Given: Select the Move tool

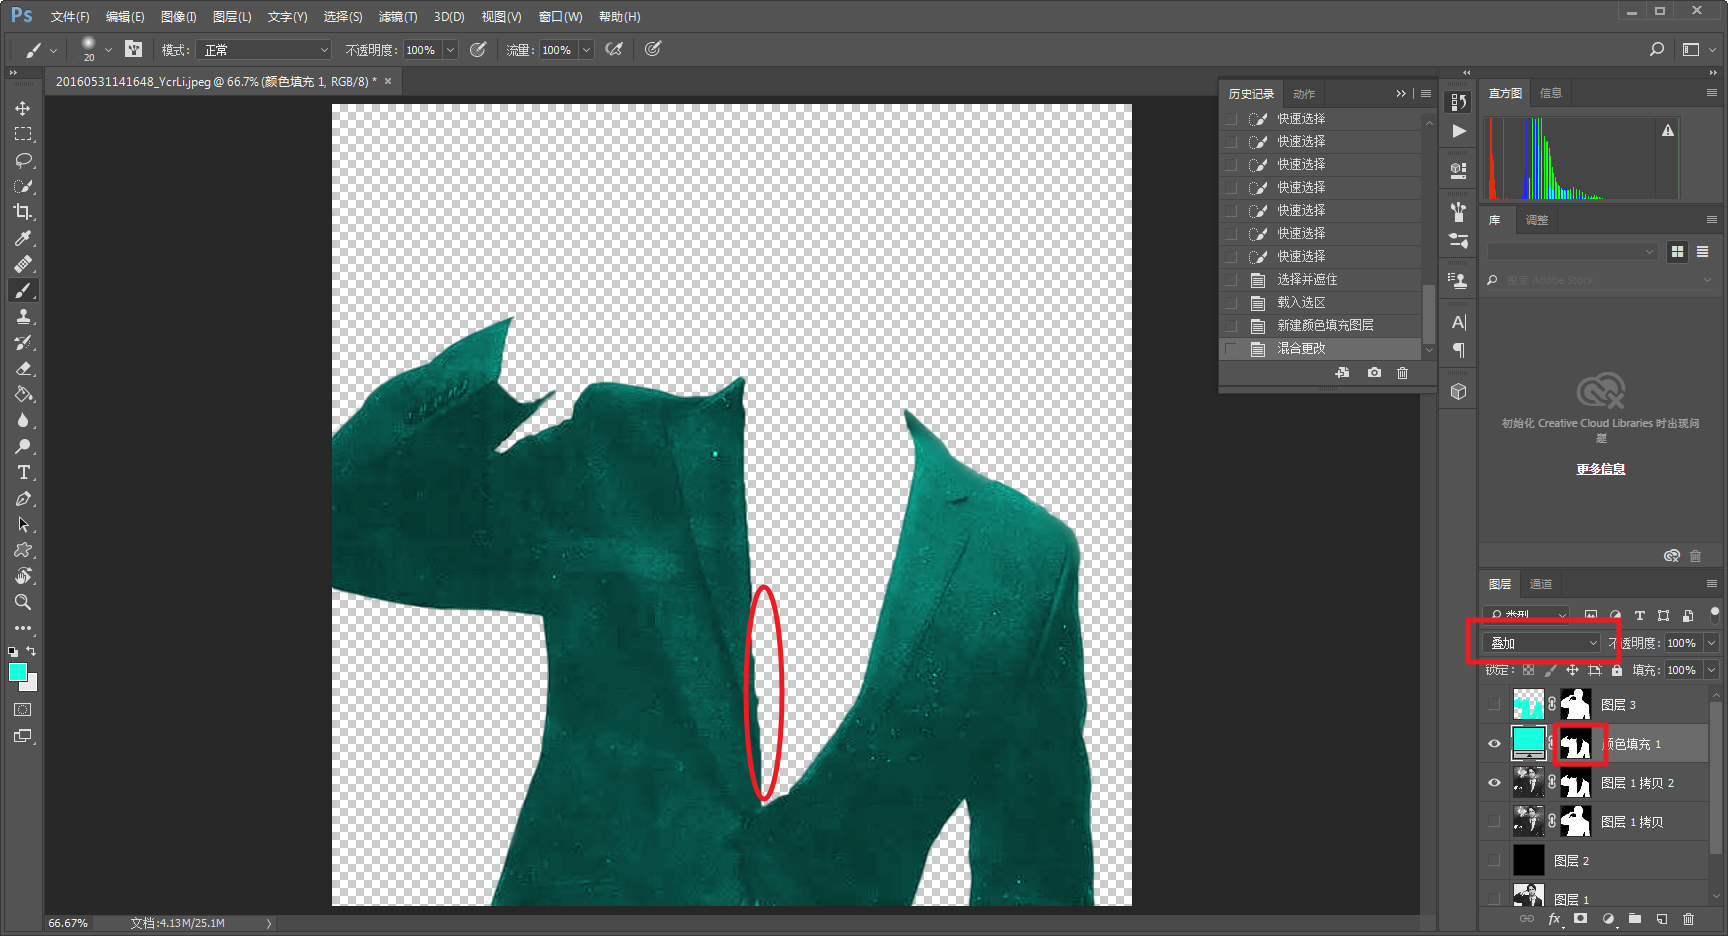Looking at the screenshot, I should (x=23, y=108).
